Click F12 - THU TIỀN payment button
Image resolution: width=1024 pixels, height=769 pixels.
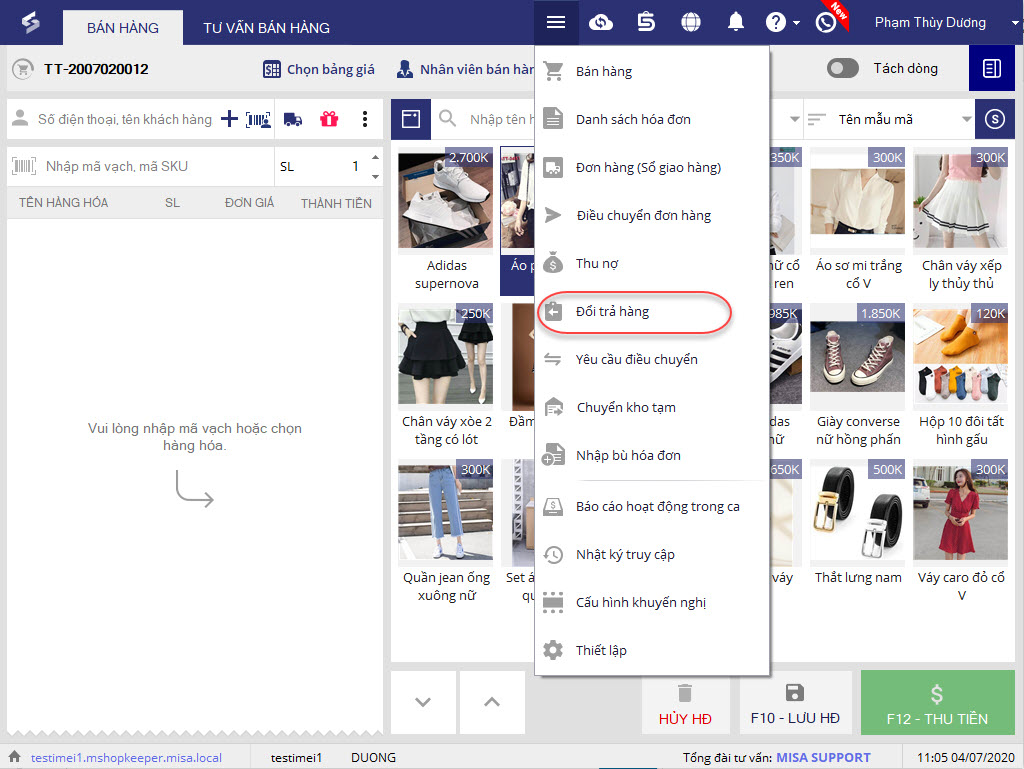point(937,703)
